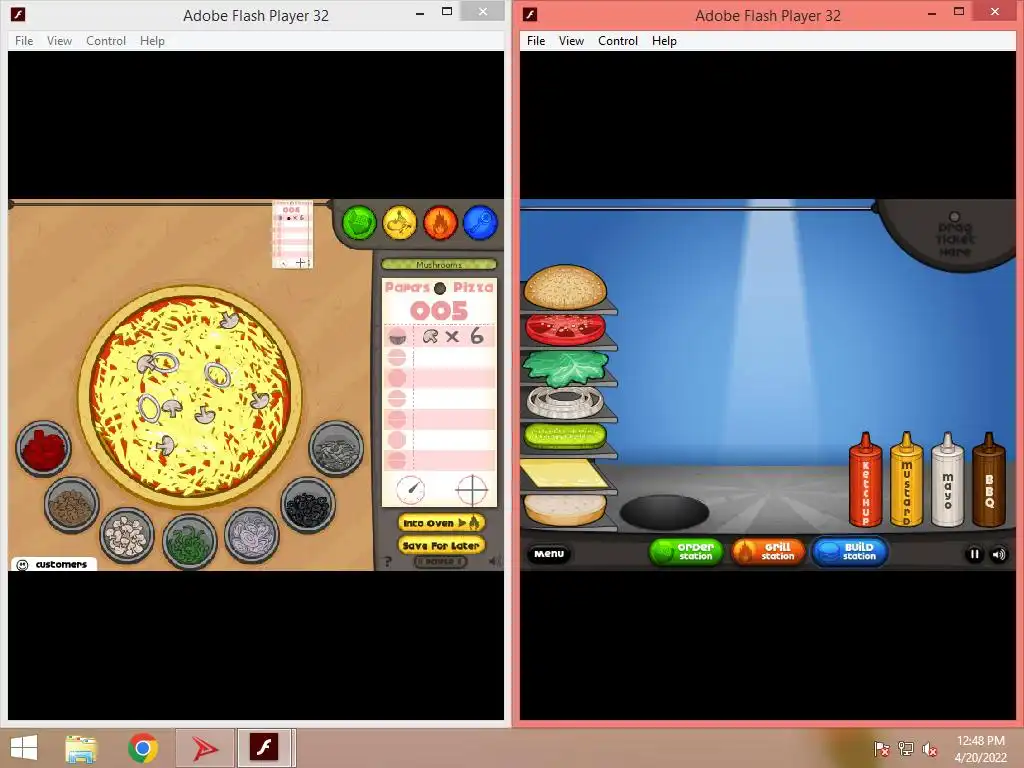The height and width of the screenshot is (768, 1024).
Task: Pick the onion rings ingredient
Action: [566, 401]
